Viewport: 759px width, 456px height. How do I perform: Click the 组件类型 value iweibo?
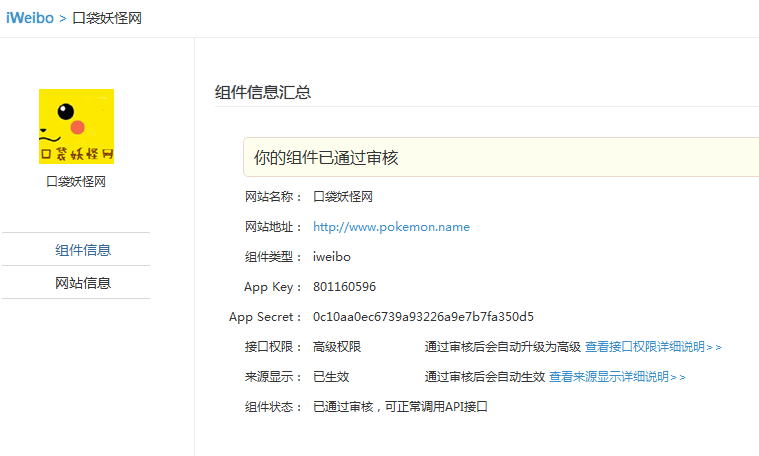(332, 257)
